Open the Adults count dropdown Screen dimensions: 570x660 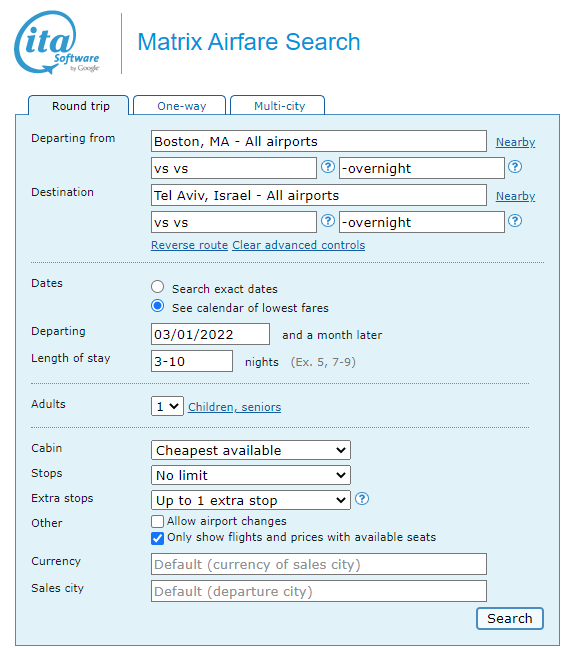click(x=167, y=406)
